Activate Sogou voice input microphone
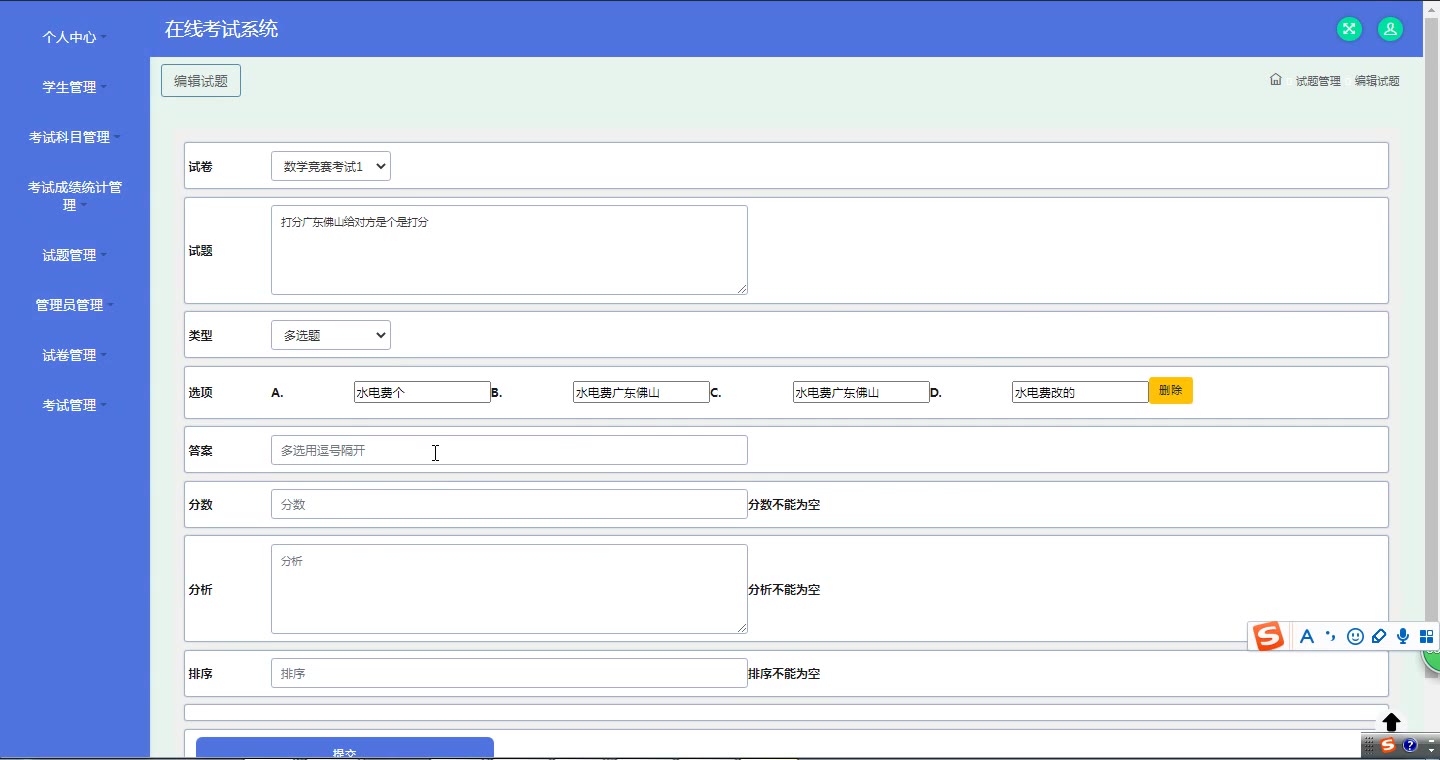The image size is (1440, 760). pyautogui.click(x=1403, y=636)
